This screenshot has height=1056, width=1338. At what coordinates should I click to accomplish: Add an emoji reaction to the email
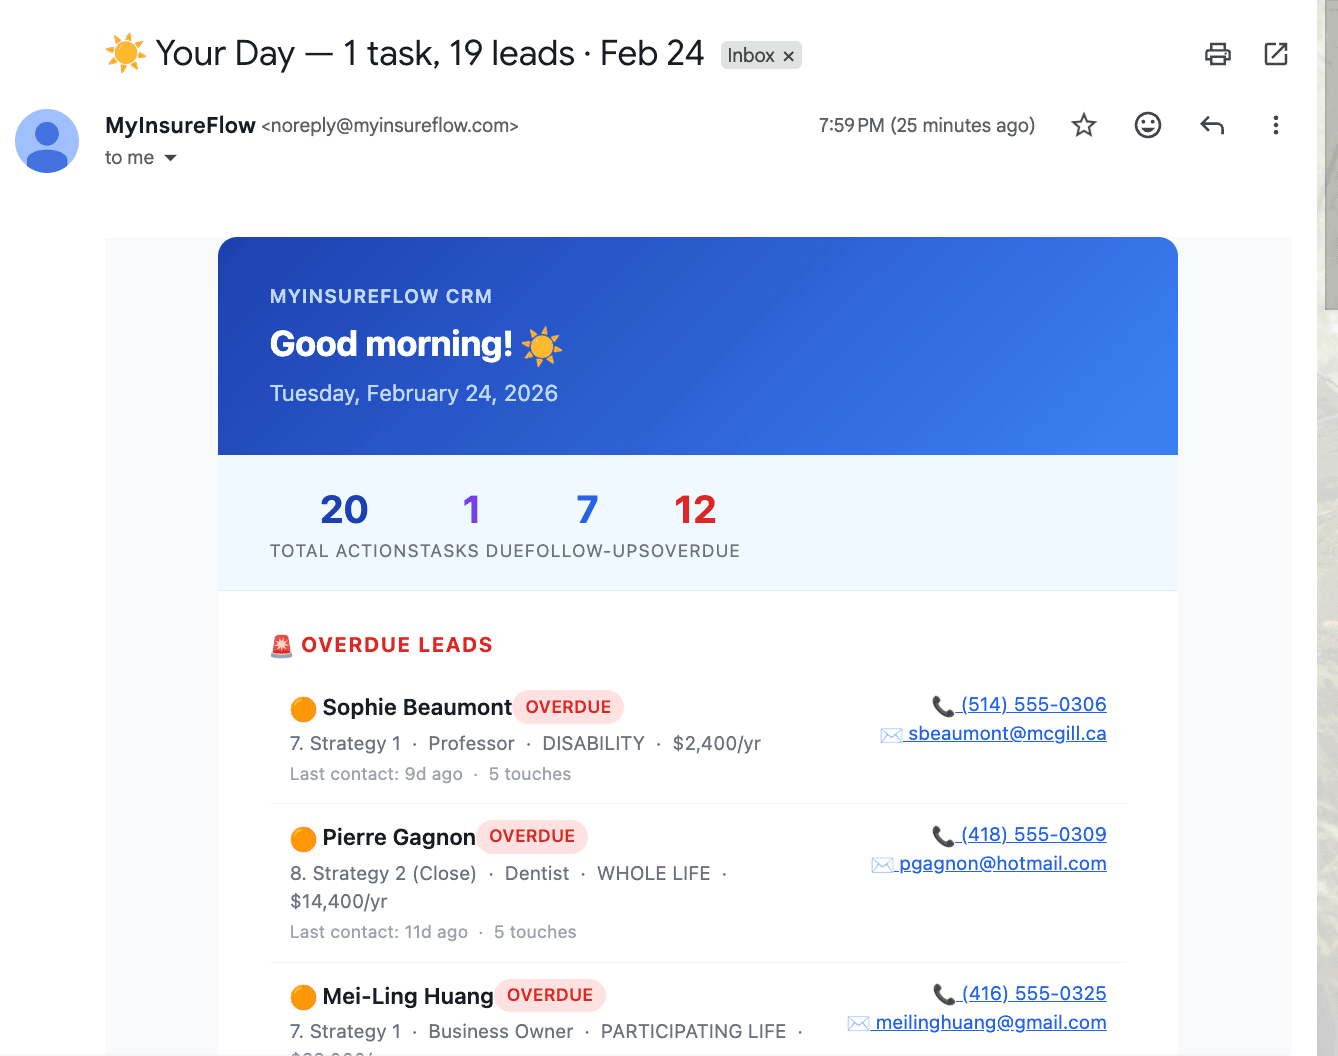pyautogui.click(x=1147, y=125)
